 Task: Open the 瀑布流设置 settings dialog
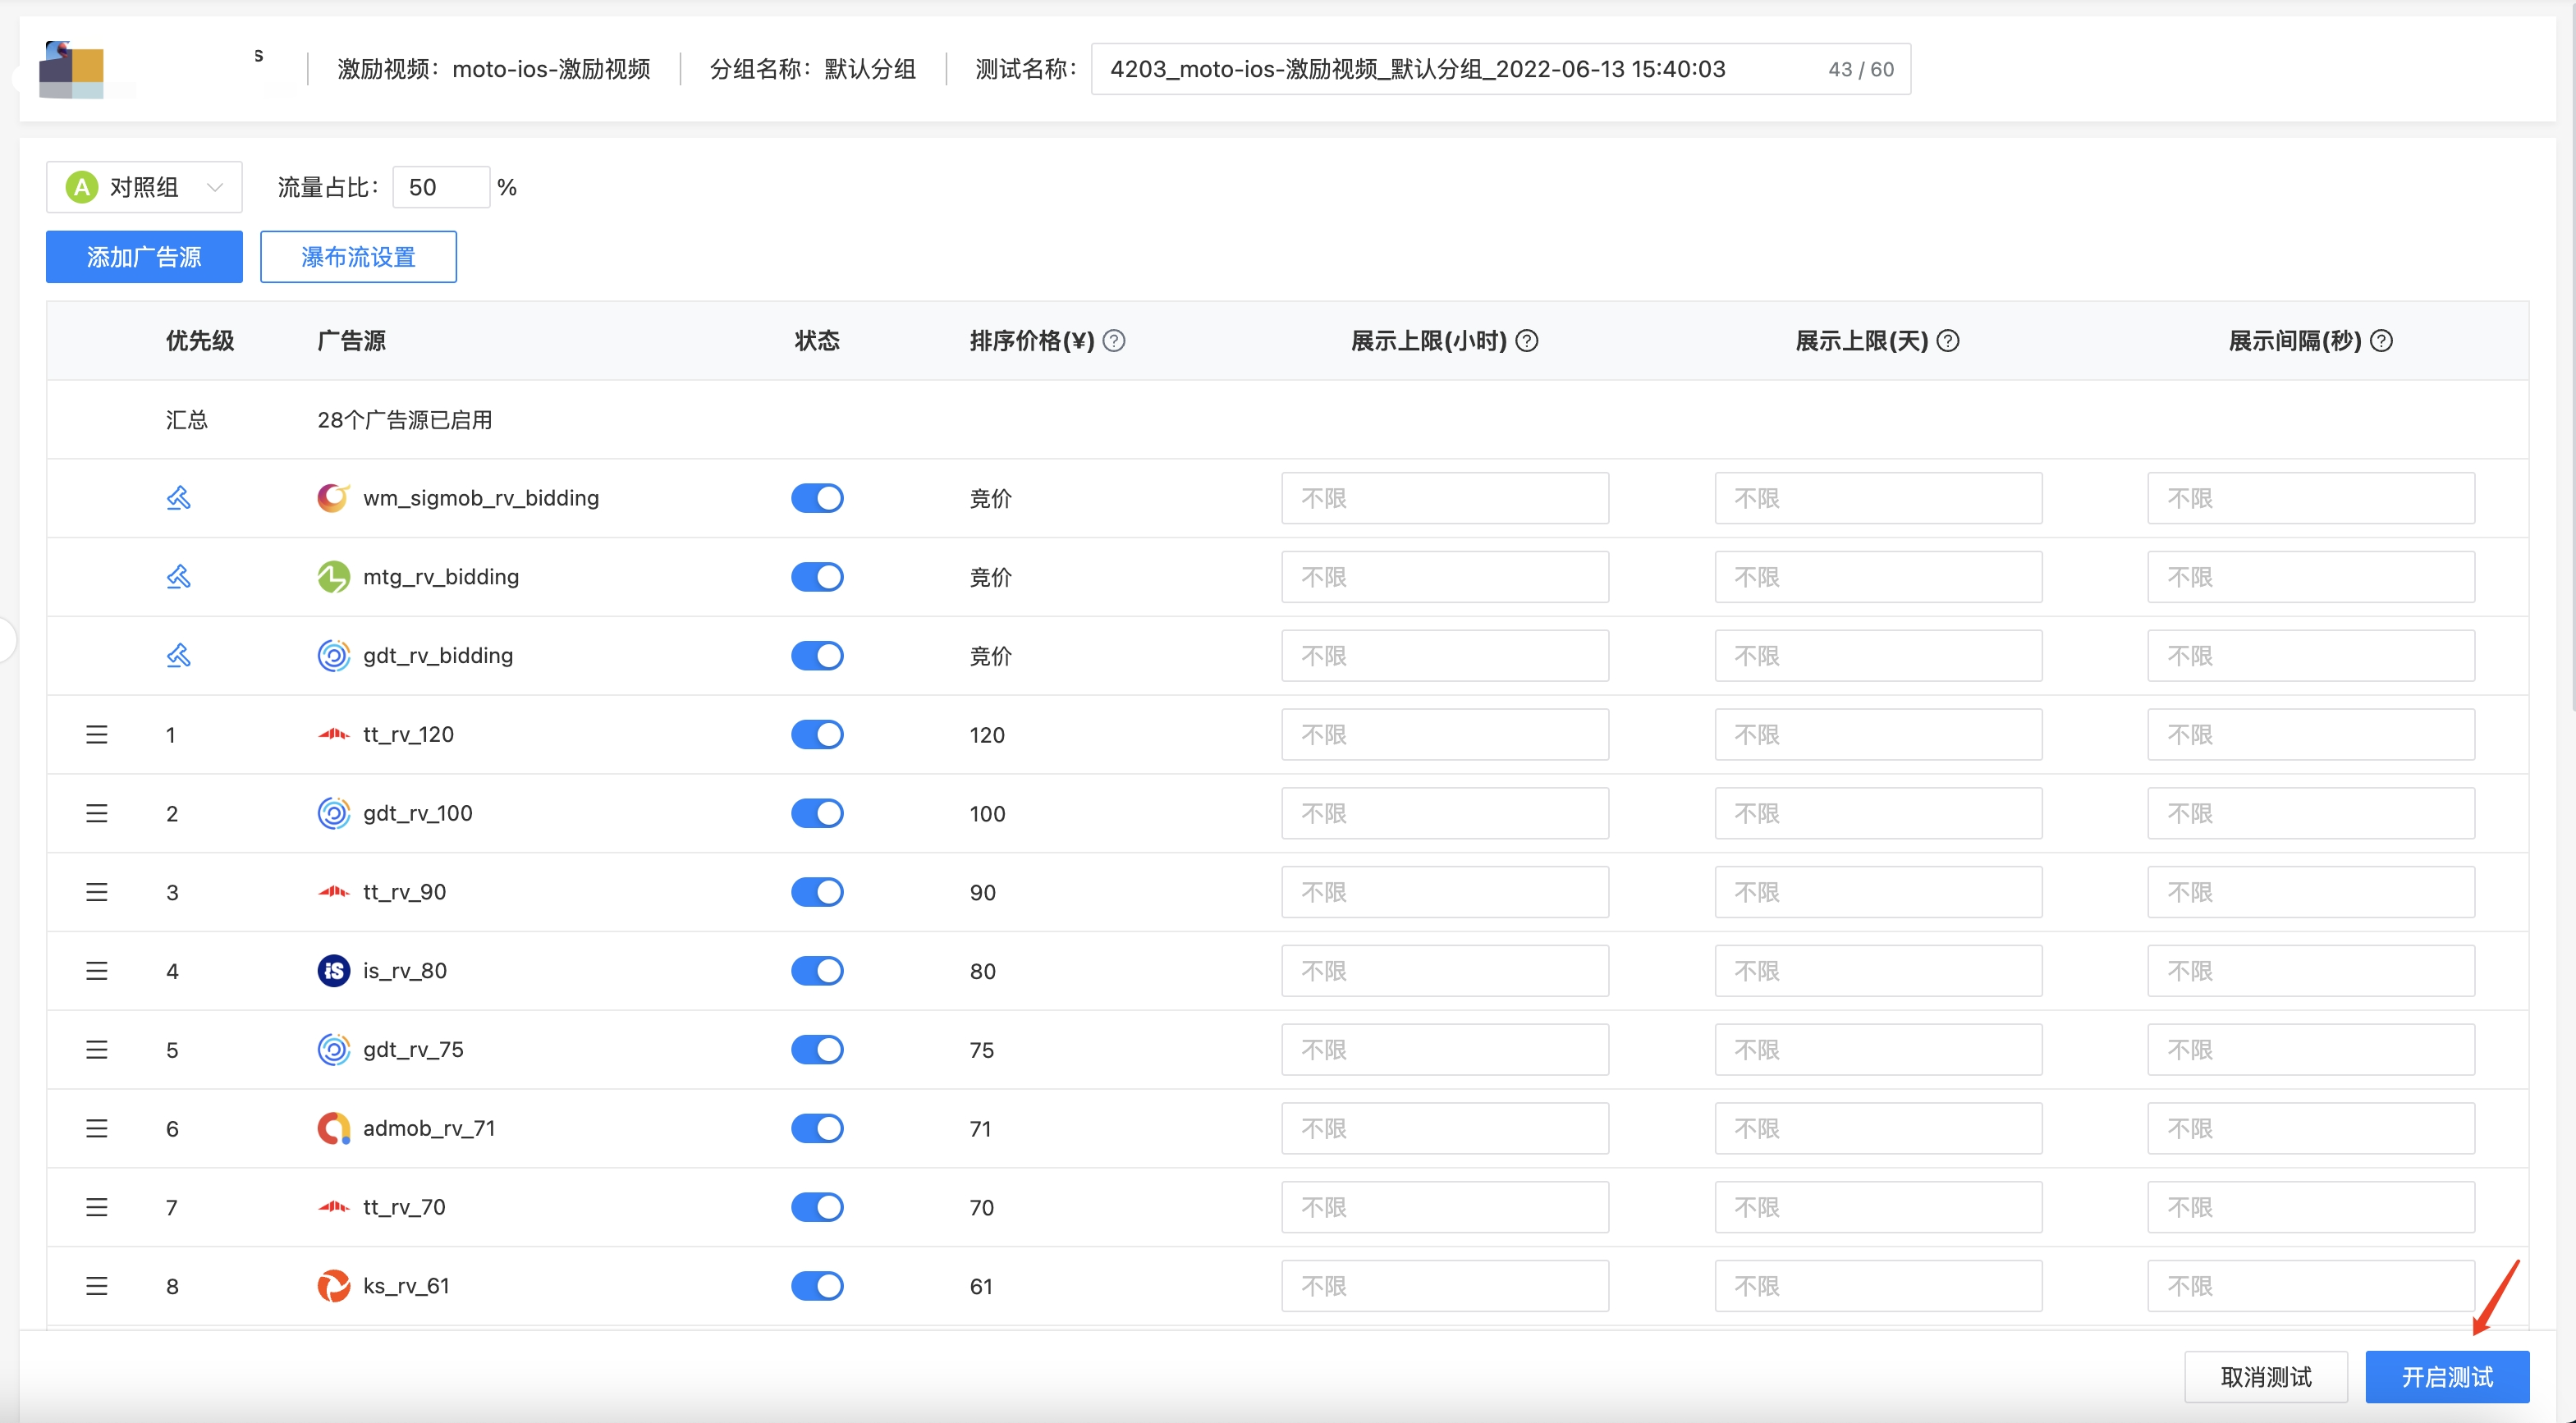tap(358, 256)
